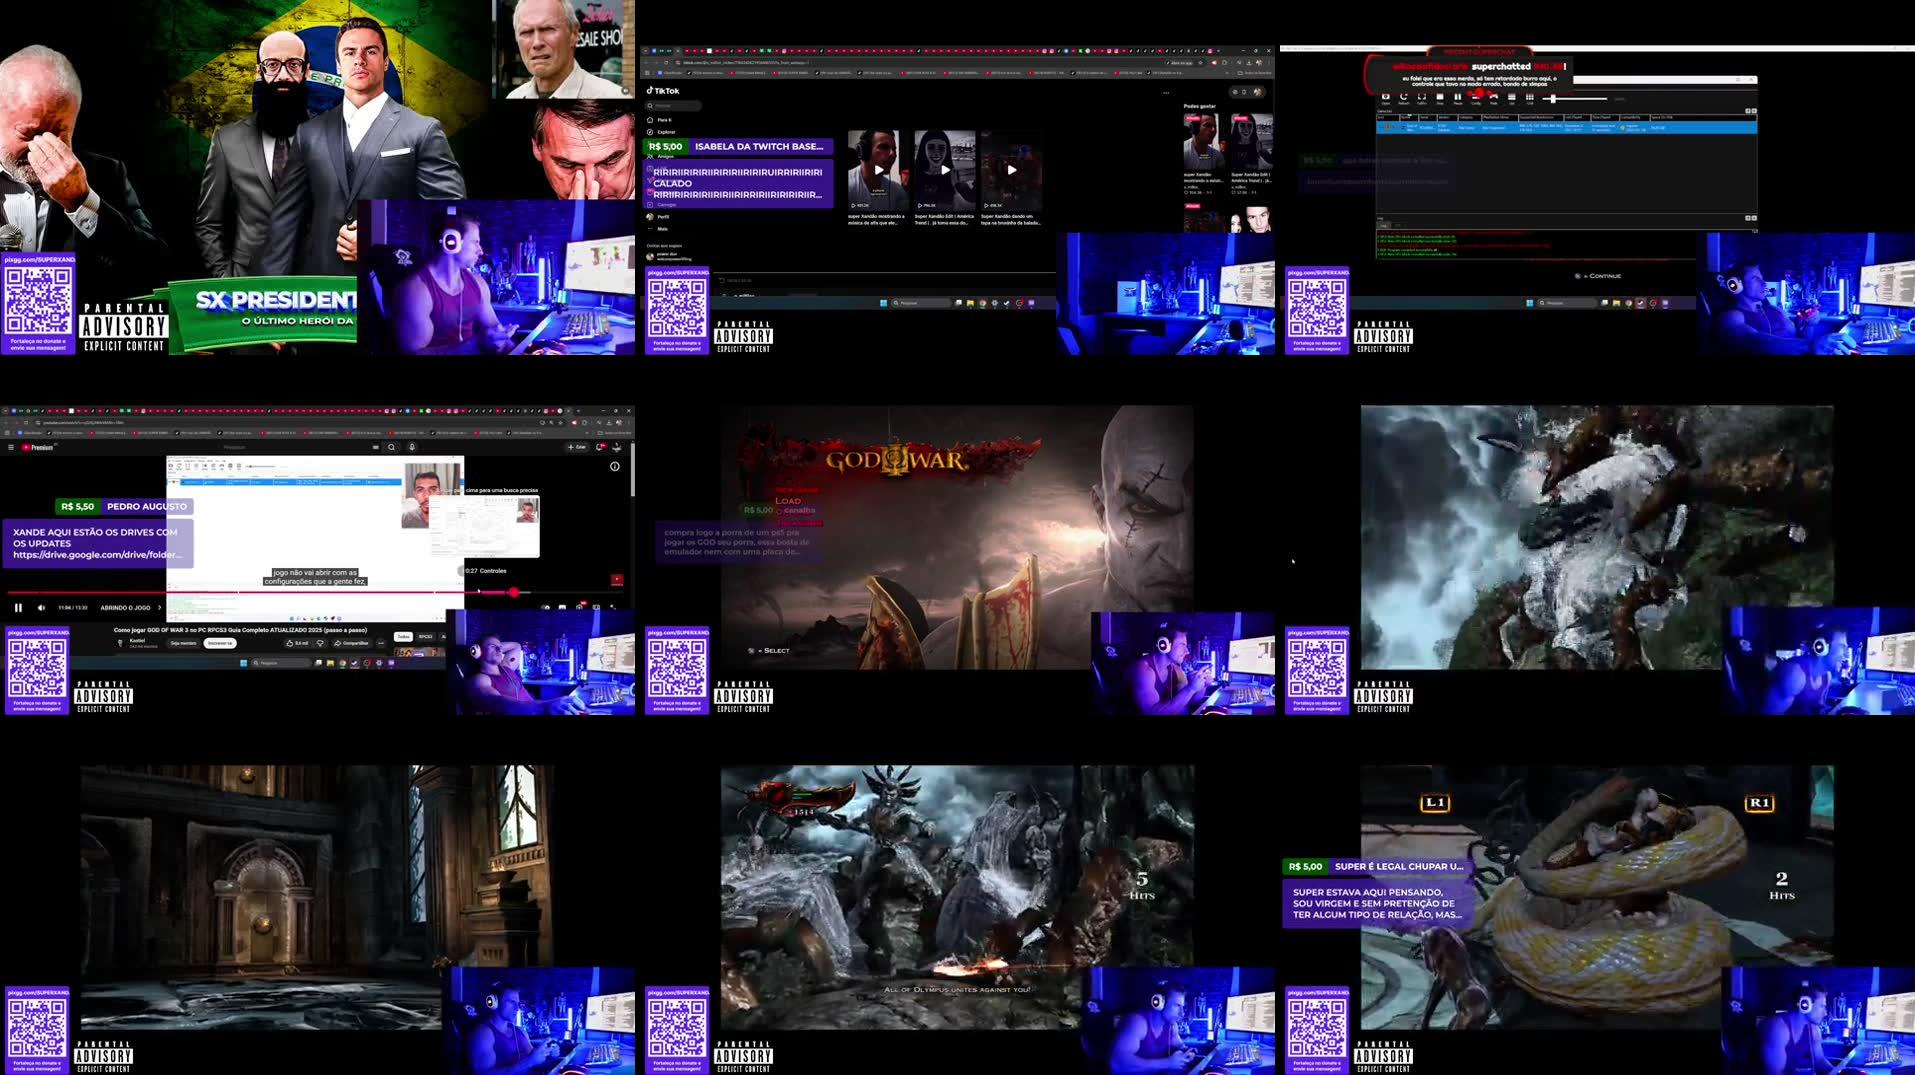Screen dimensions: 1915x1075
Task: Select the Log tab in RPCS3
Action: (1384, 224)
